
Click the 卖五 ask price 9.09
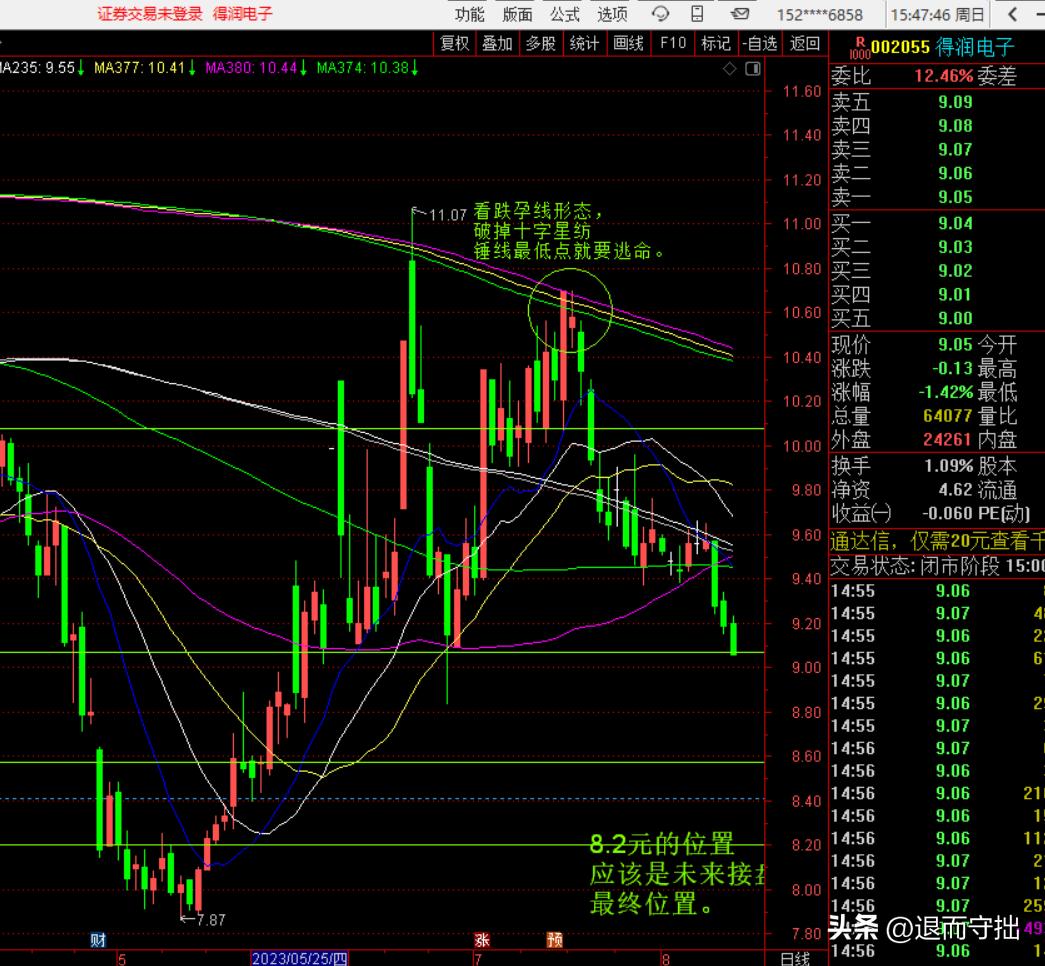[x=955, y=102]
